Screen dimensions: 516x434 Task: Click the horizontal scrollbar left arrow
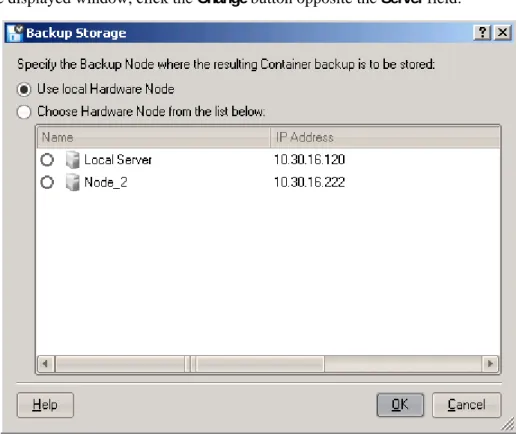[x=46, y=363]
